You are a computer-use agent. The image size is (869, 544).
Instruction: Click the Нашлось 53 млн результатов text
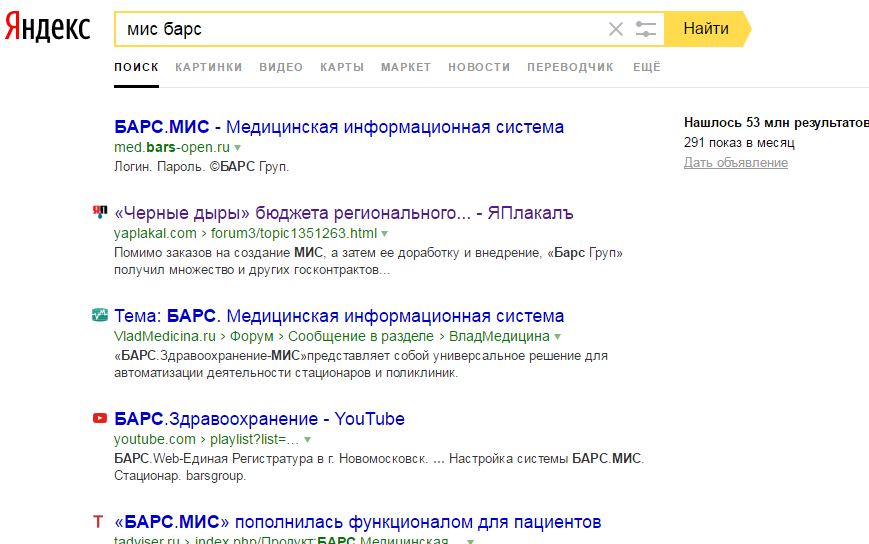pyautogui.click(x=776, y=122)
